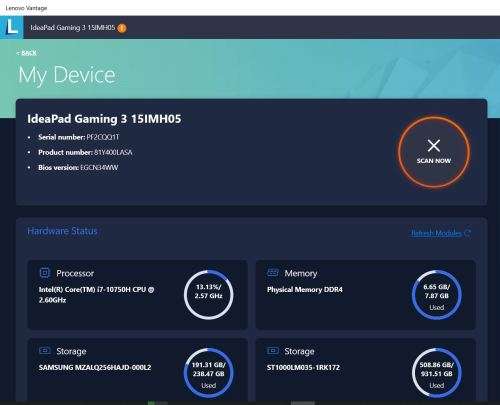The height and width of the screenshot is (405, 500).
Task: Click the Intel Core i7-10750H CPU text
Action: 96,295
